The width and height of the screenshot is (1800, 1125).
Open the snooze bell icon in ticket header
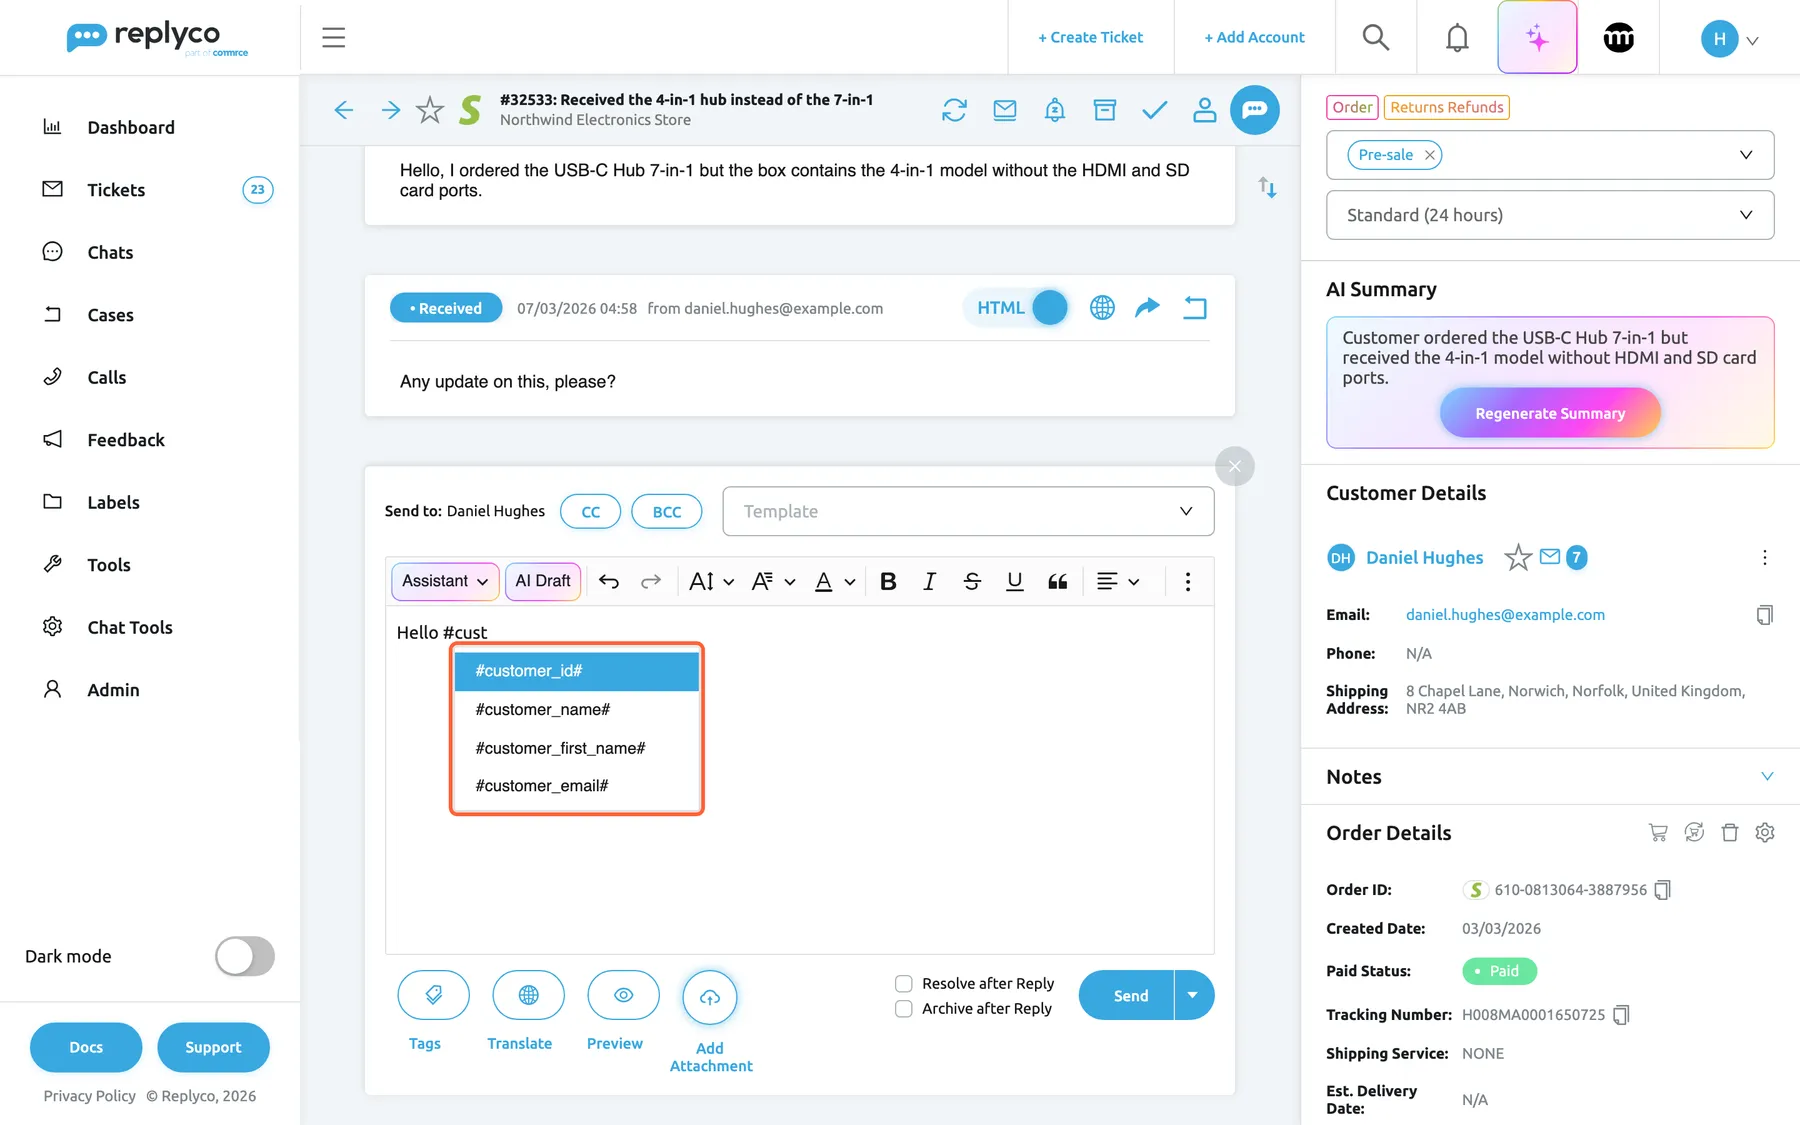[x=1054, y=110]
